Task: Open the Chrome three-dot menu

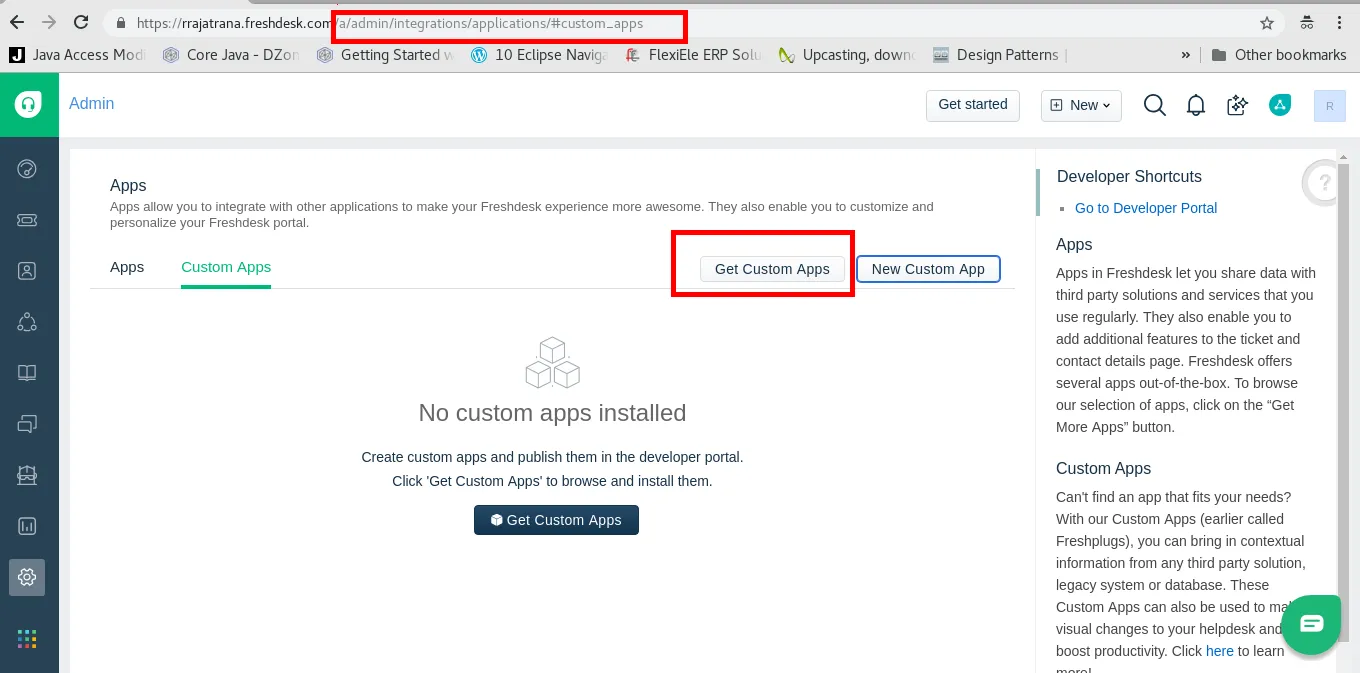Action: (1340, 23)
